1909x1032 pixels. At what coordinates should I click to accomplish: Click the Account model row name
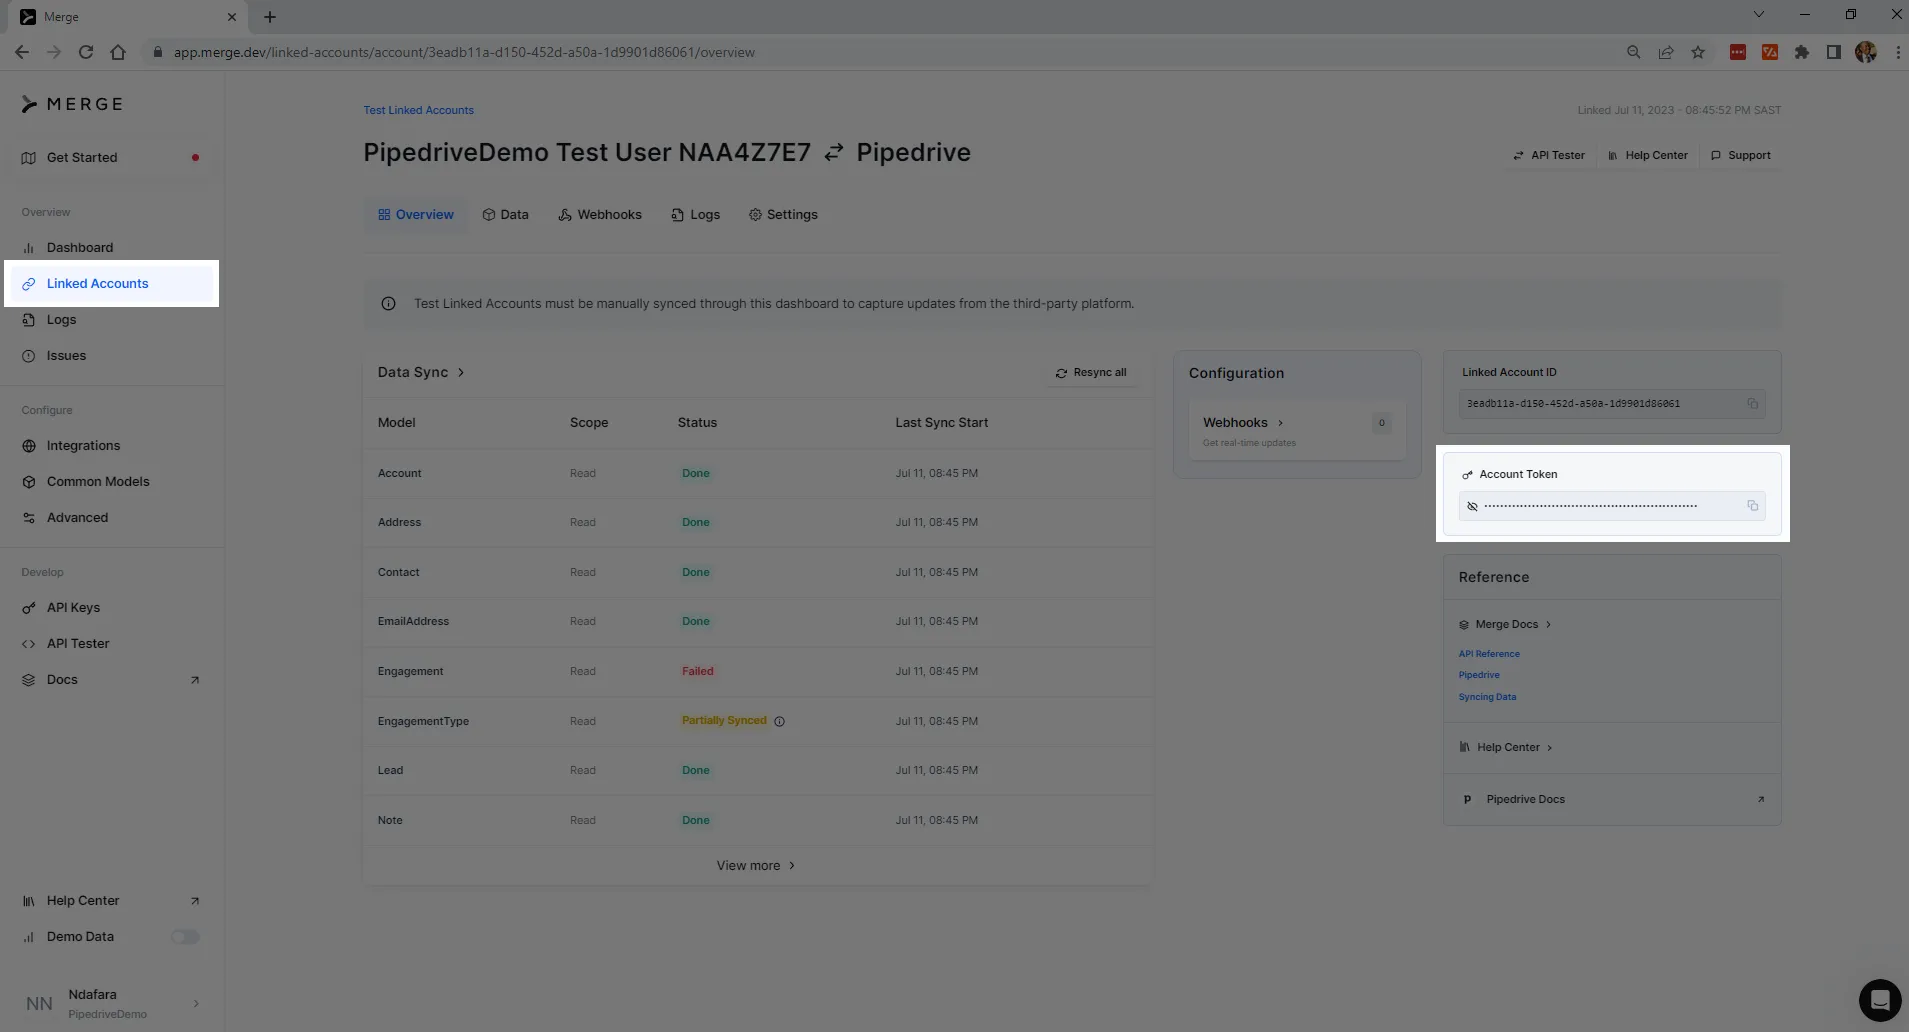point(399,473)
